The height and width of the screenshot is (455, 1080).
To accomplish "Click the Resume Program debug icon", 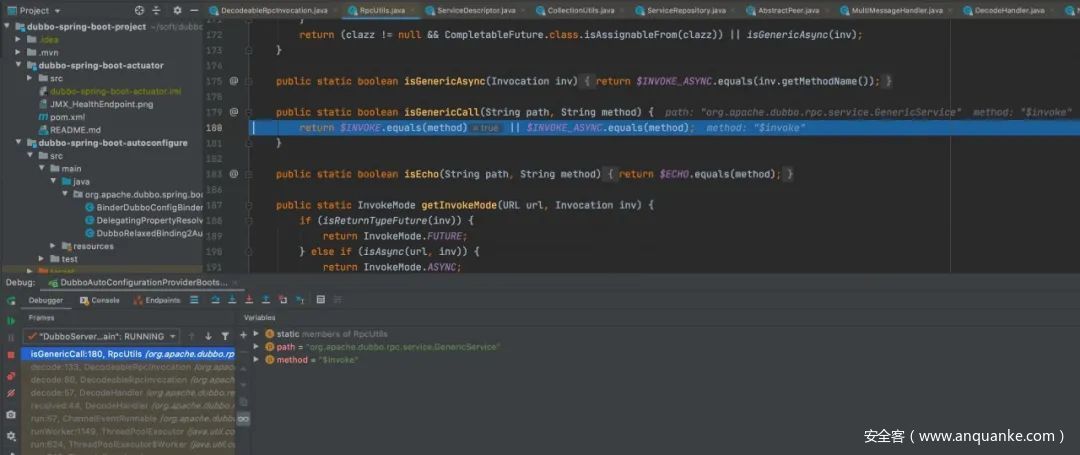I will (11, 320).
